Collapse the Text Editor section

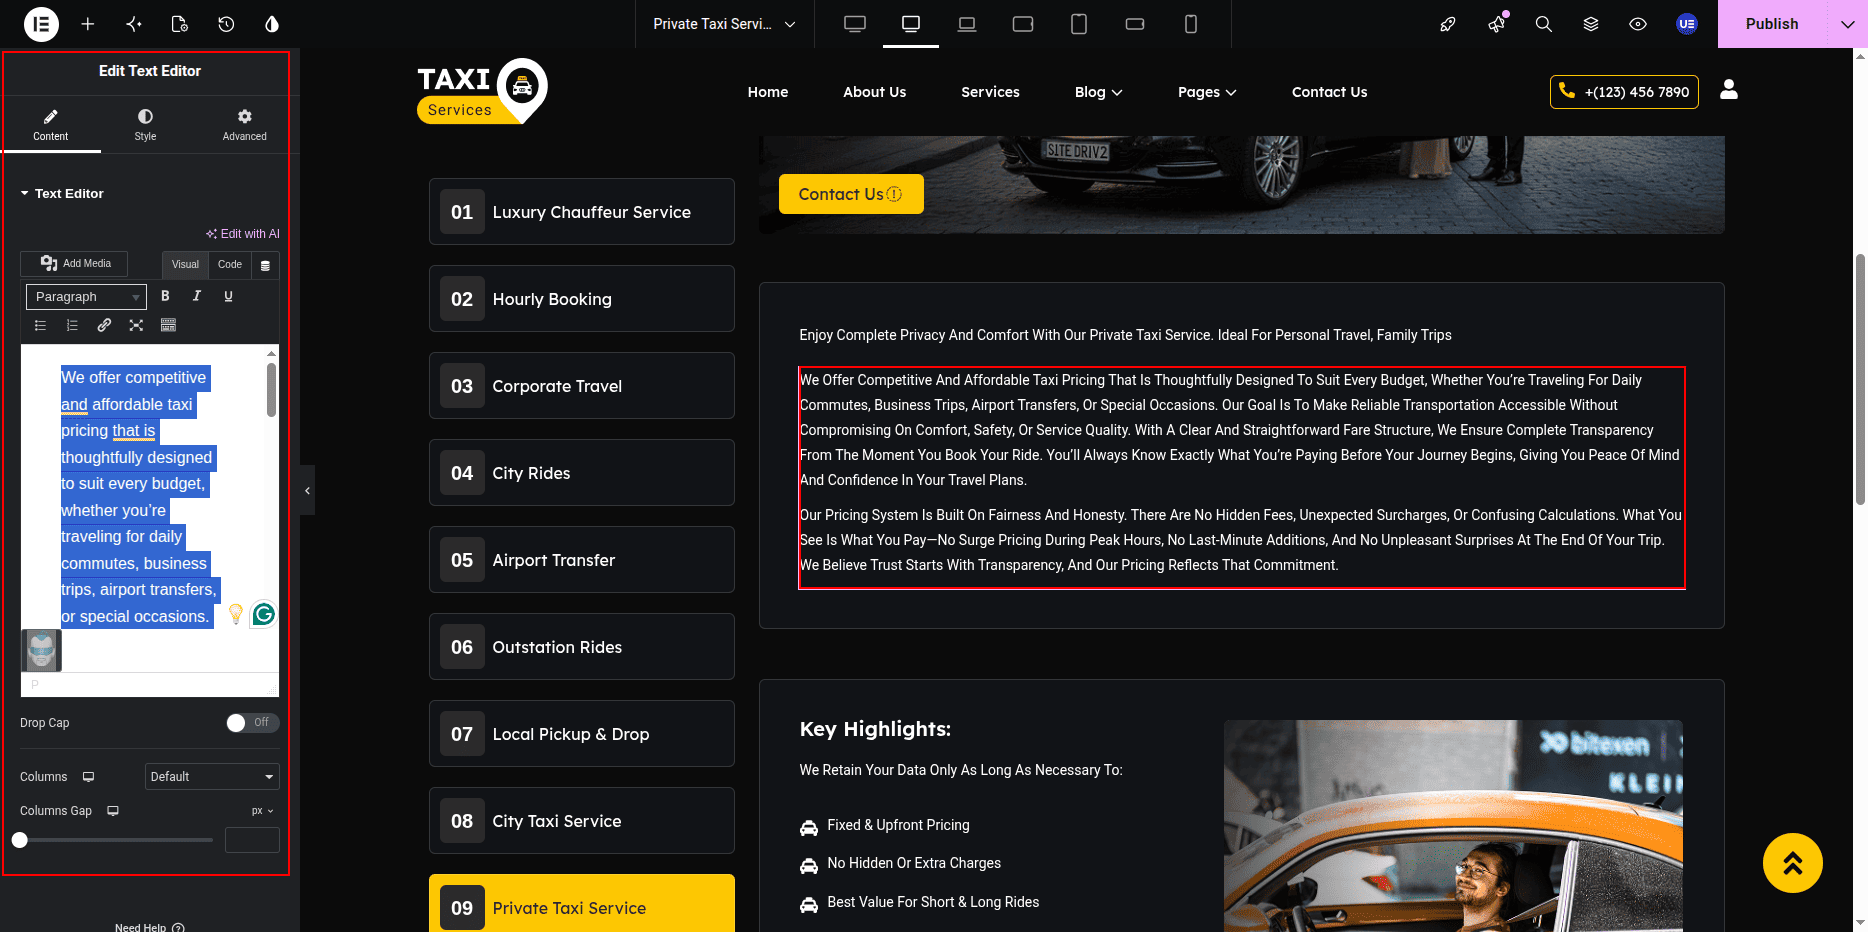pos(62,193)
